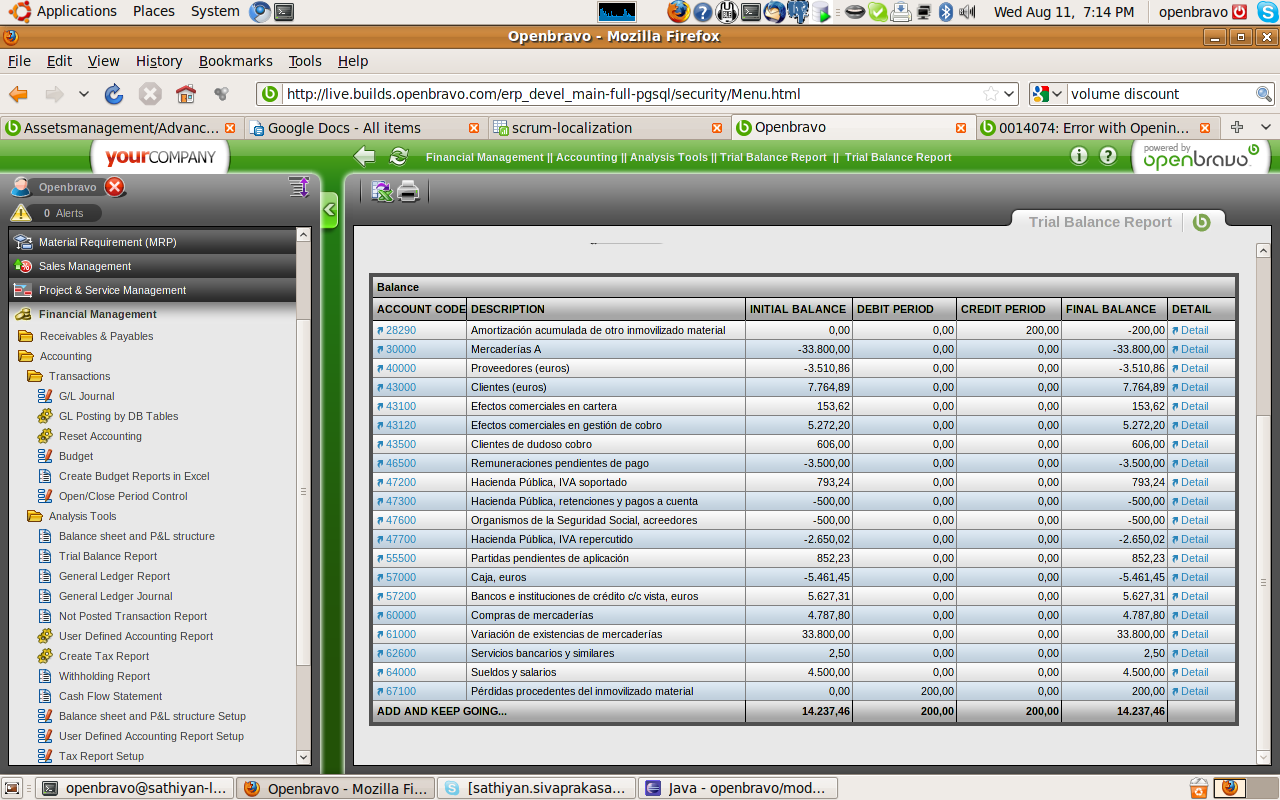The width and height of the screenshot is (1280, 800).
Task: Click the Openbravo back arrow icon
Action: click(365, 156)
